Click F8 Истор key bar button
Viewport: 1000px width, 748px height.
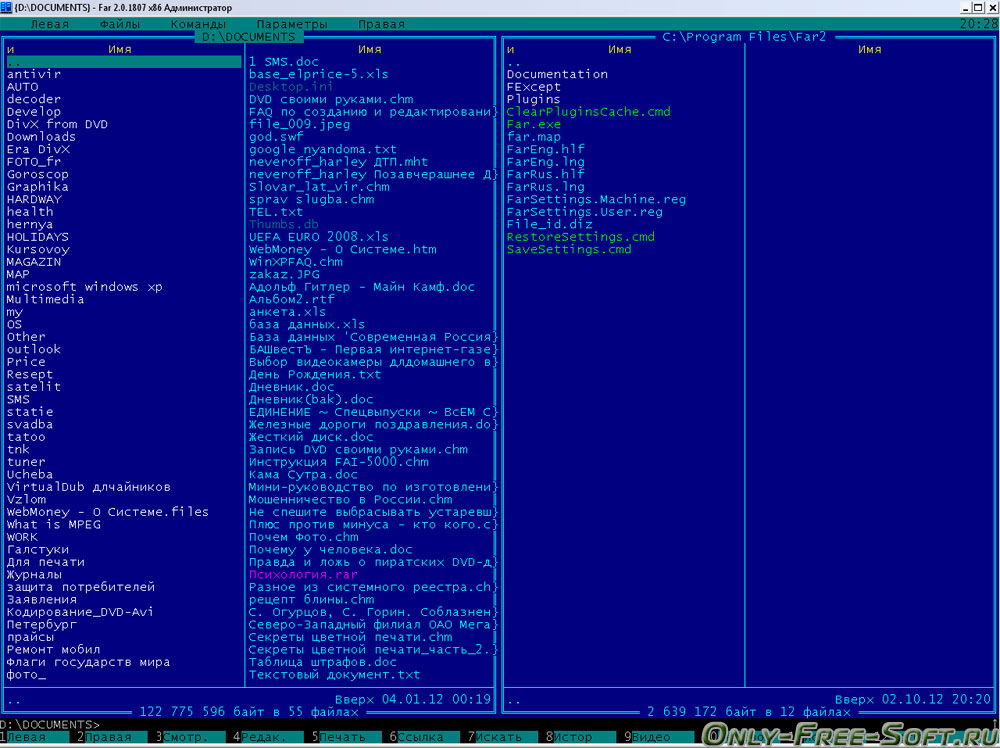pyautogui.click(x=580, y=737)
